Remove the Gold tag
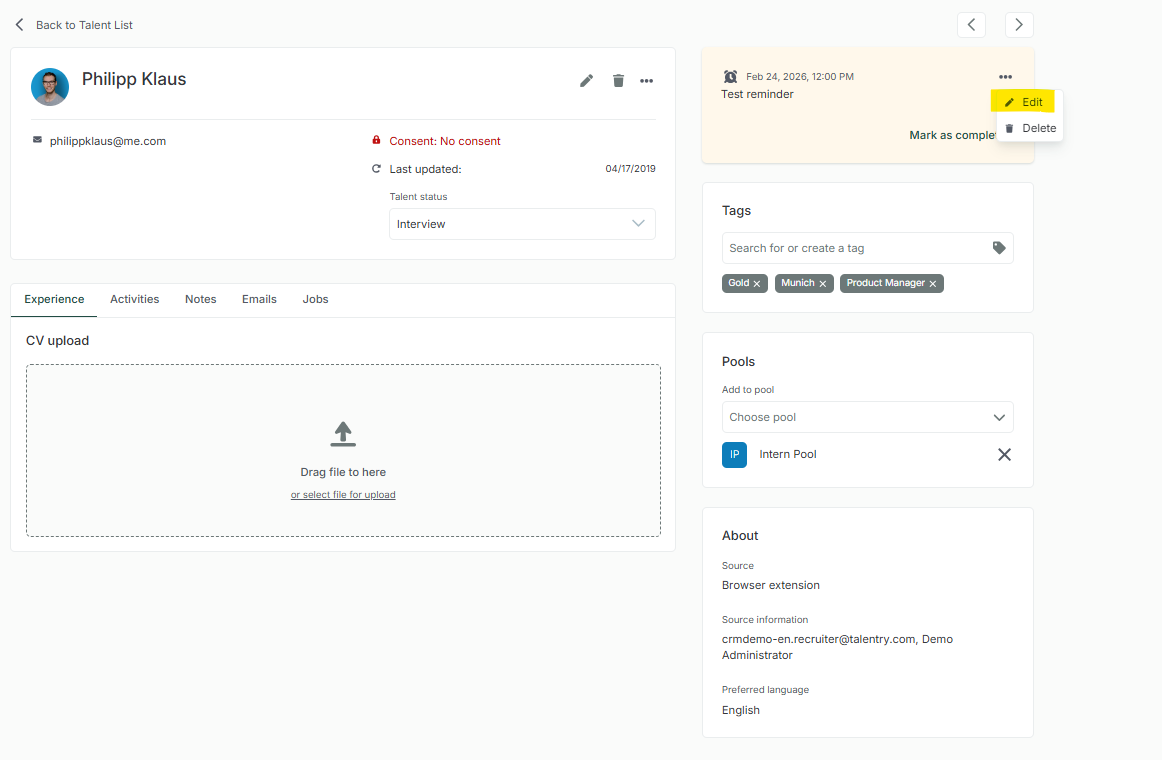The image size is (1162, 760). click(x=757, y=284)
